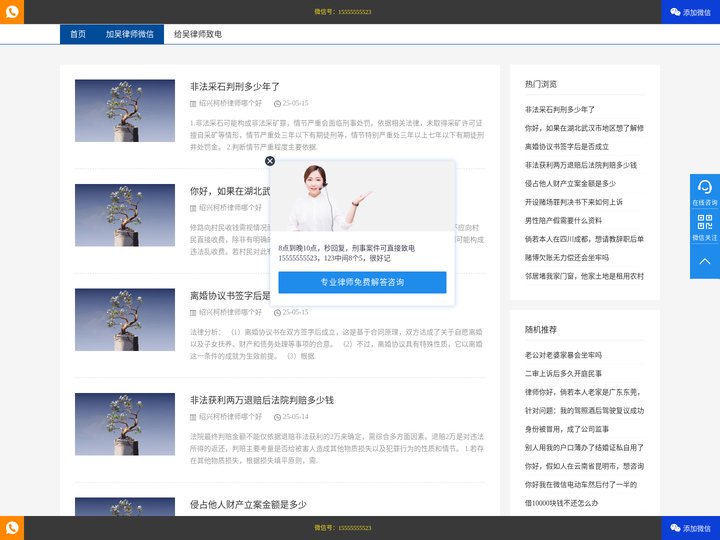Open 你好我在微信电动车然后付了一半的 link
The width and height of the screenshot is (720, 540).
click(581, 484)
